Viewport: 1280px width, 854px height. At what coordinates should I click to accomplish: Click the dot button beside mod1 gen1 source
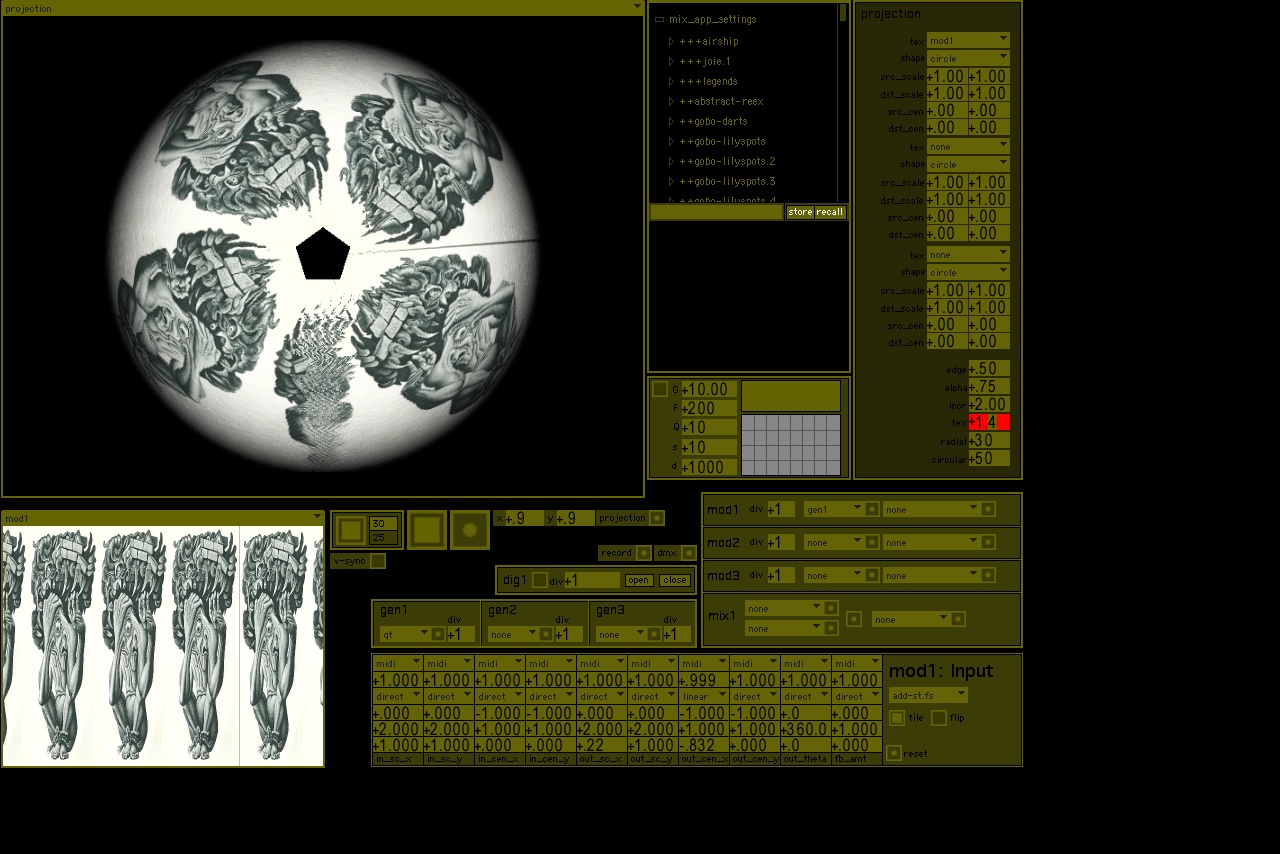coord(872,509)
